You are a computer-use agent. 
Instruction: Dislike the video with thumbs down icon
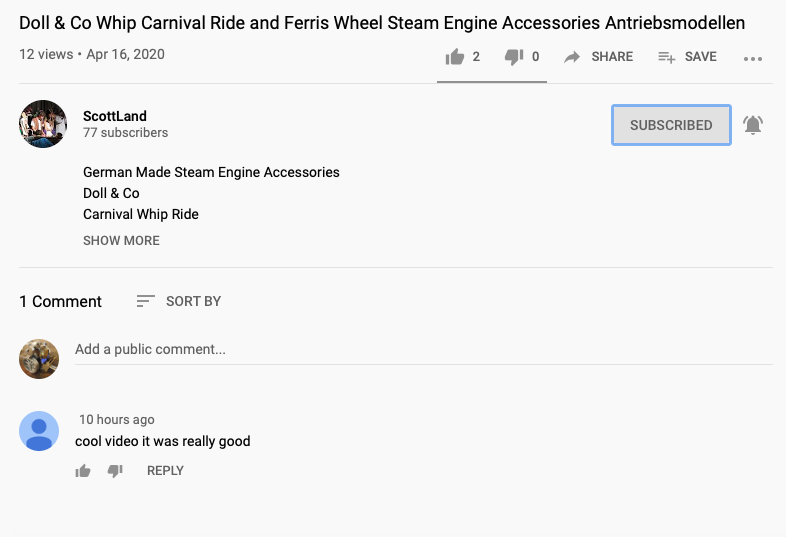pyautogui.click(x=514, y=57)
